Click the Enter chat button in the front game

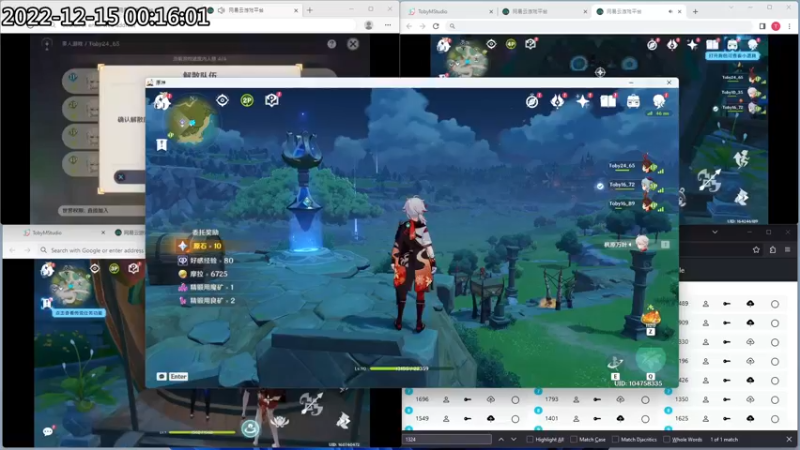pyautogui.click(x=178, y=377)
